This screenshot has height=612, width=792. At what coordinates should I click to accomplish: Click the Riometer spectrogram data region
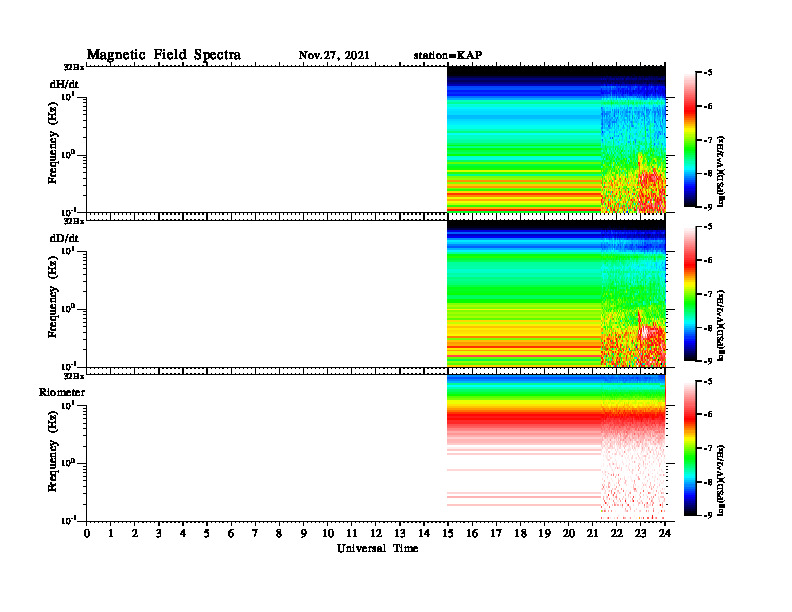tap(556, 447)
